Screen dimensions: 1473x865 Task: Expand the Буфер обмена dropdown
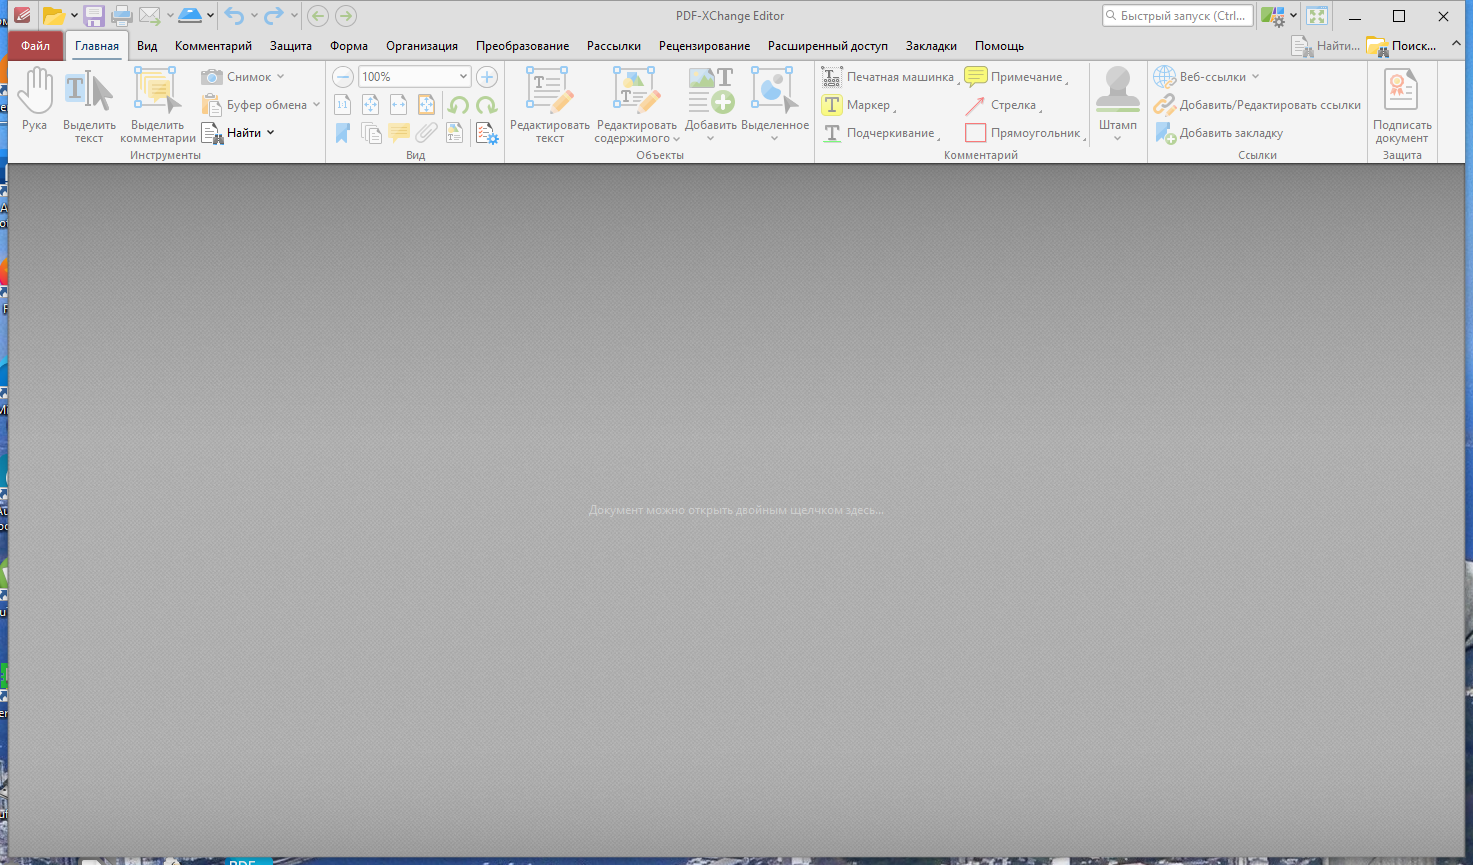click(x=316, y=105)
